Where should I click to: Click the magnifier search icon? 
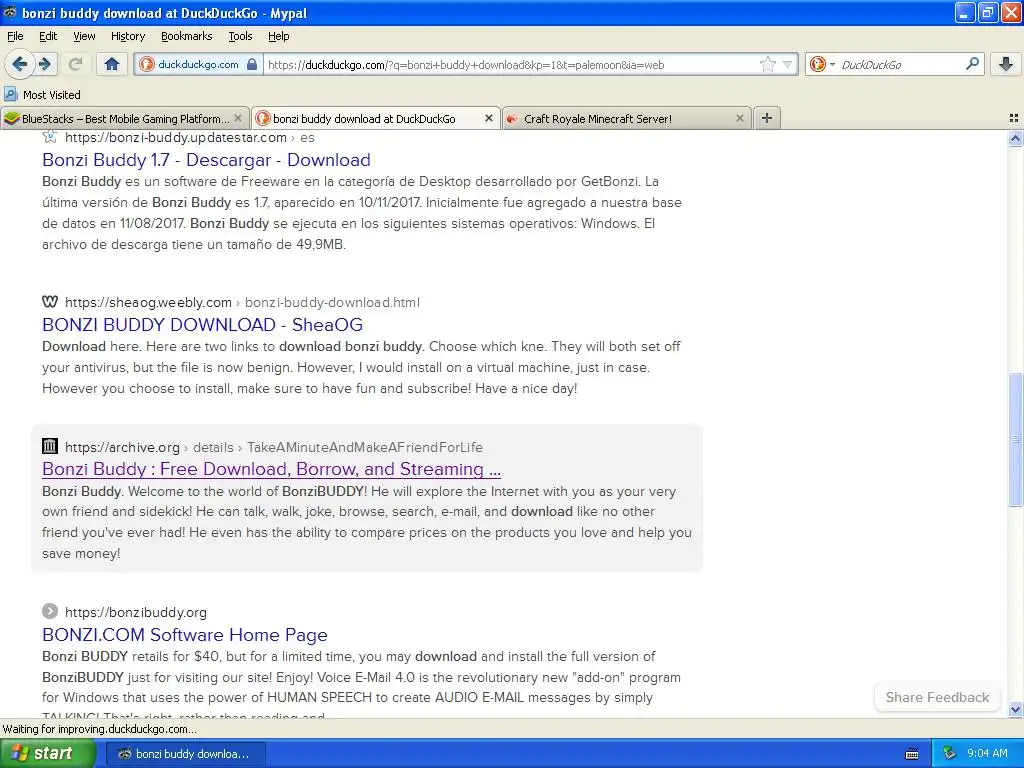tap(972, 64)
